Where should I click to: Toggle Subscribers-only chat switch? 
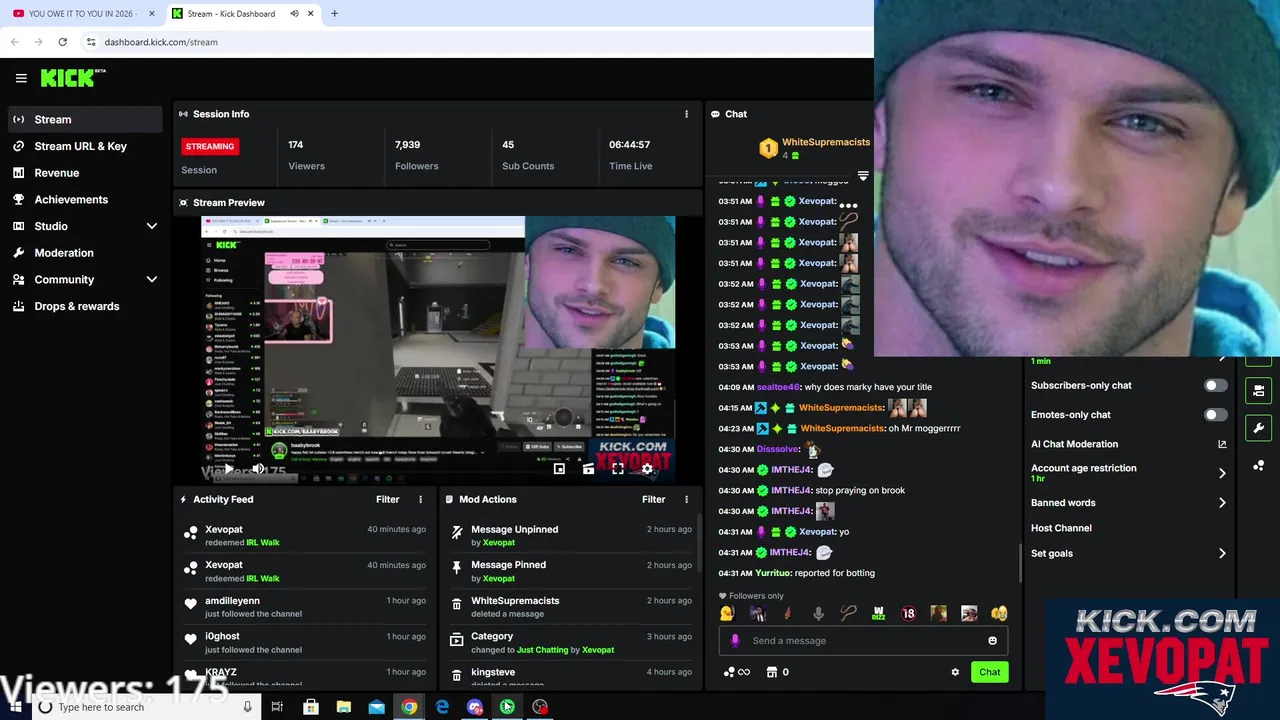(x=1215, y=385)
